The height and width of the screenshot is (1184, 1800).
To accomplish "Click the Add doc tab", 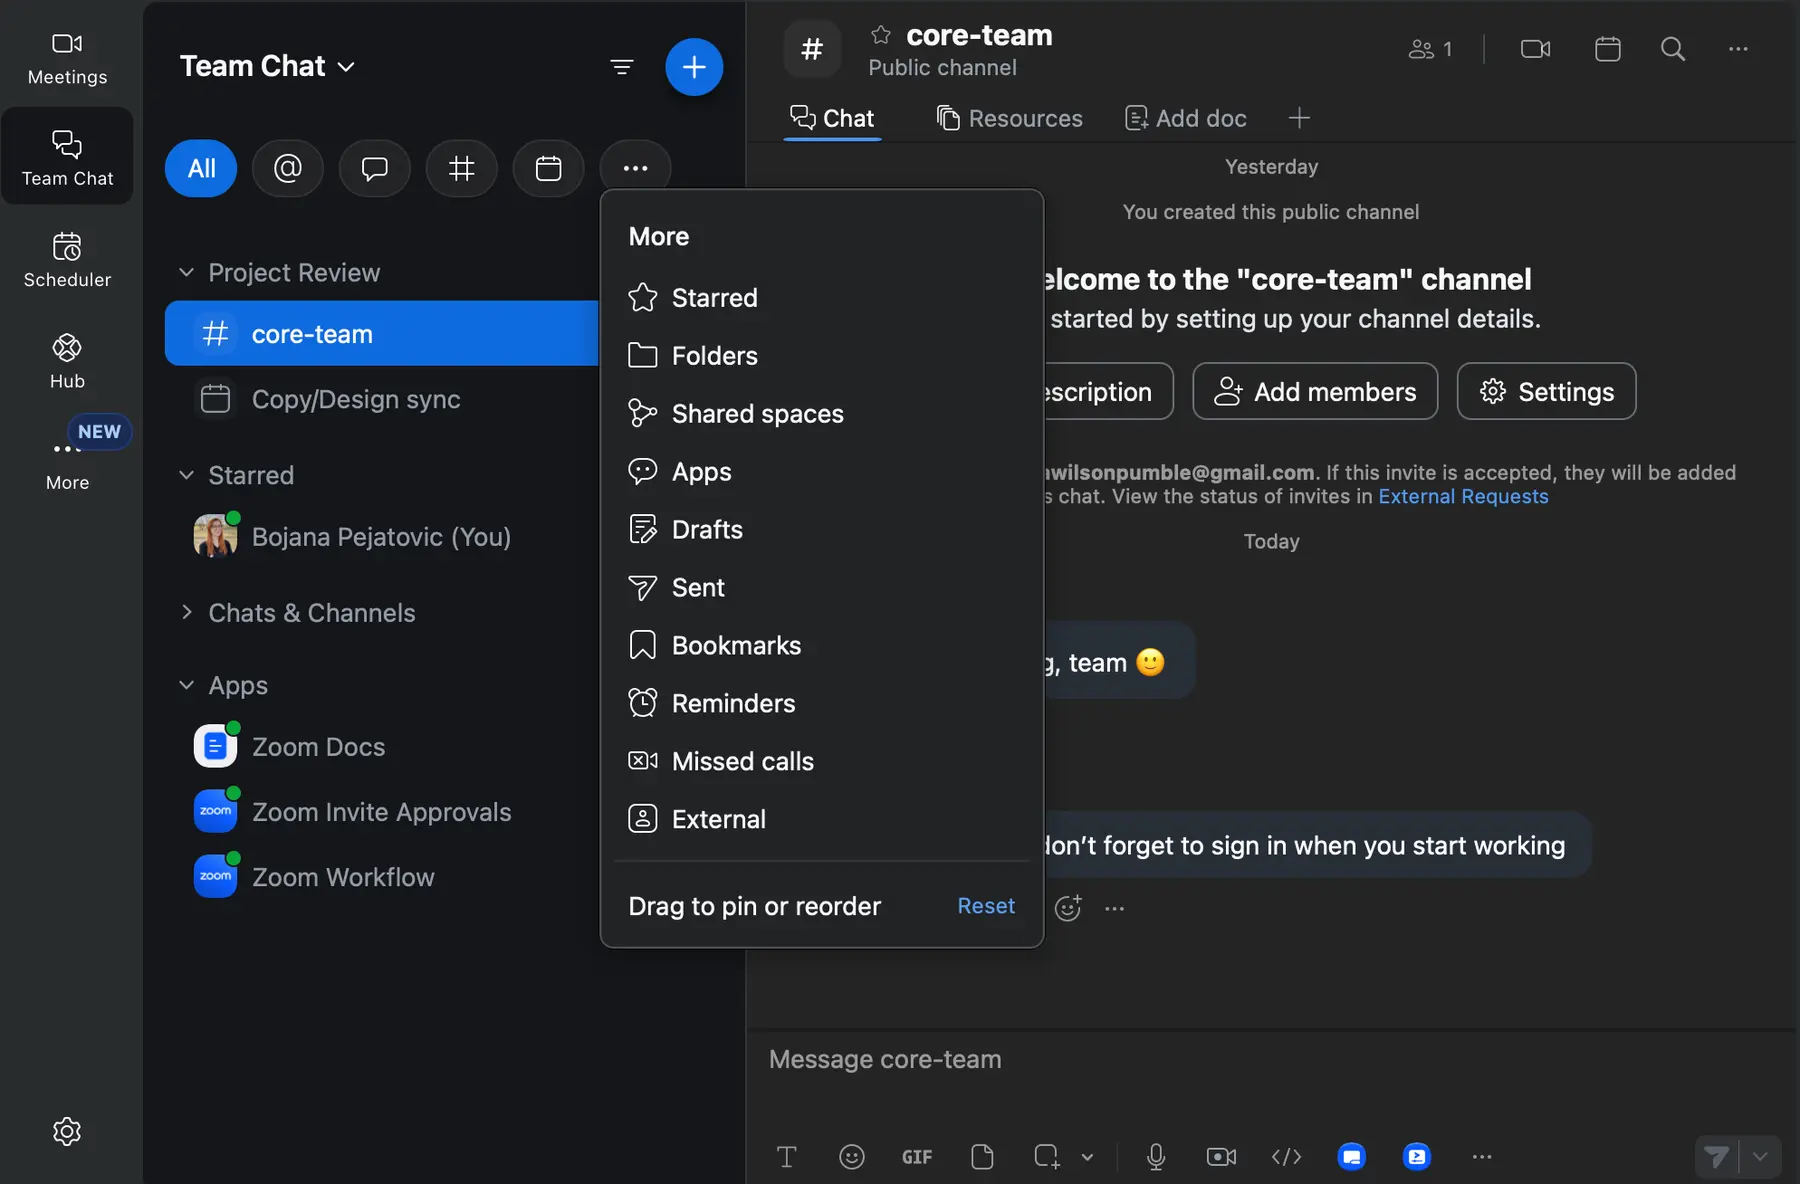I will pyautogui.click(x=1185, y=118).
